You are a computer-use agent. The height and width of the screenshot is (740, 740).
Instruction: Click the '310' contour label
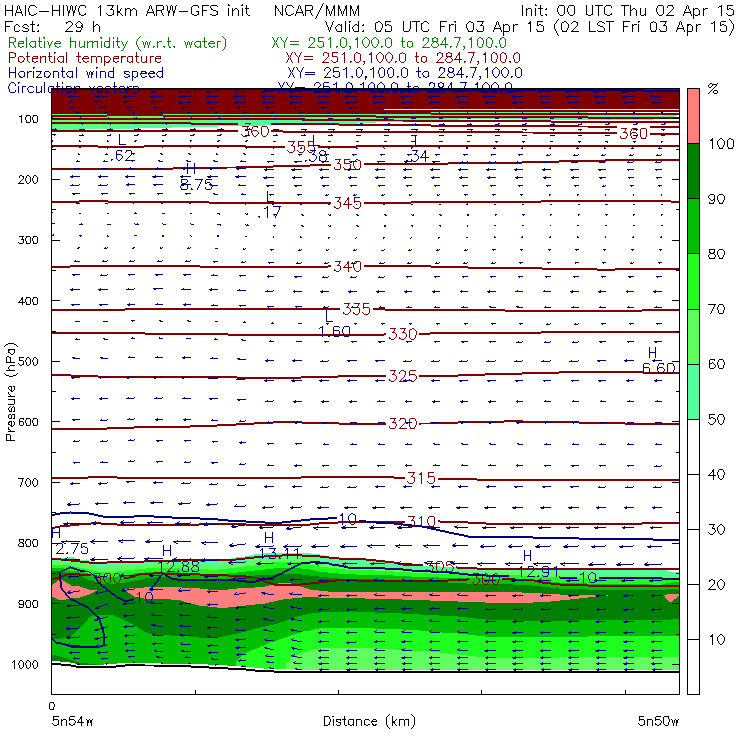point(421,522)
